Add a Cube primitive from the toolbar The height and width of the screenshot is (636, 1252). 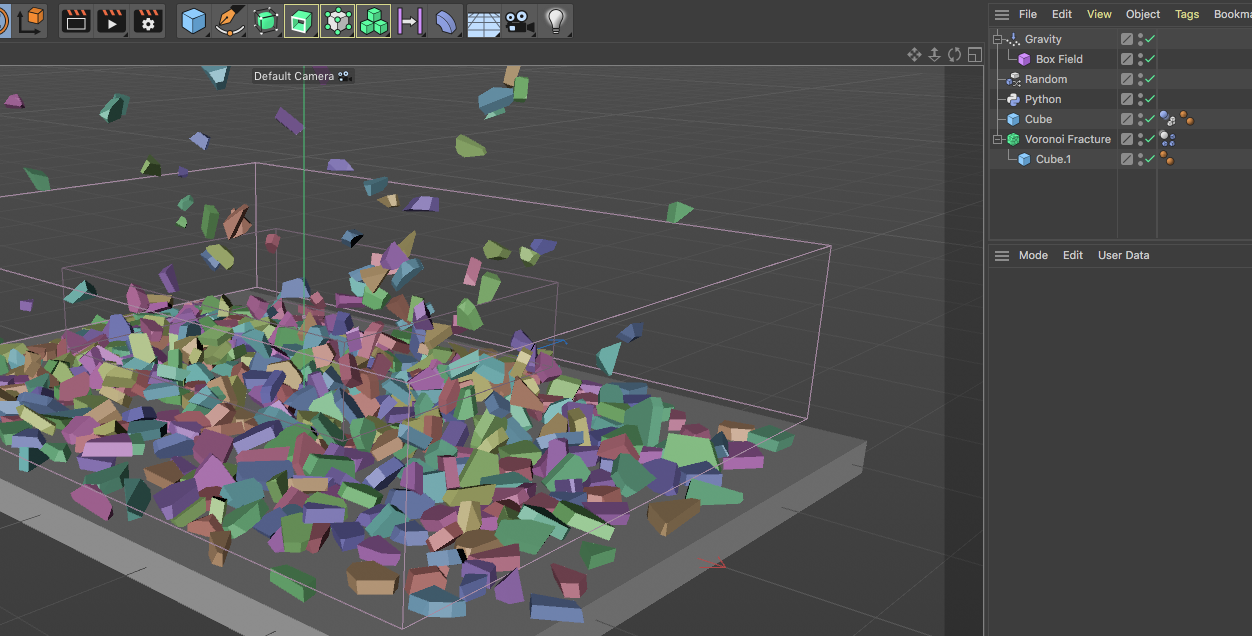click(x=194, y=20)
